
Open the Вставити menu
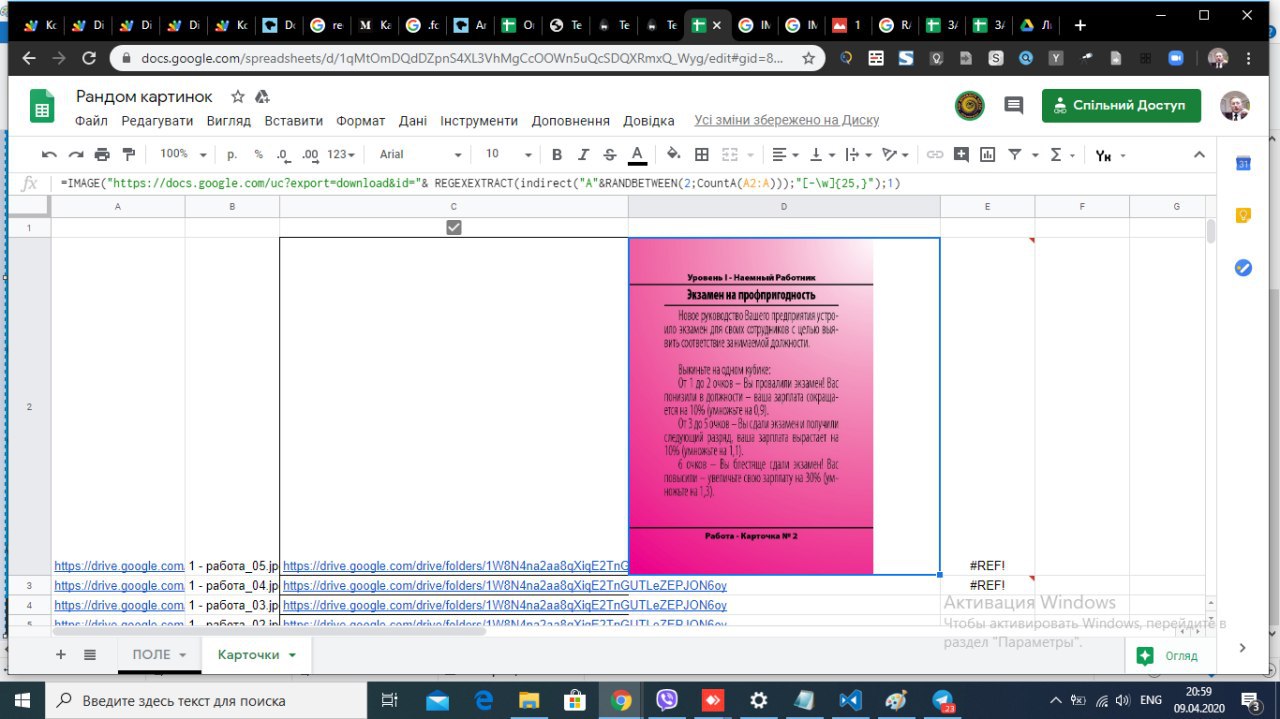click(293, 120)
